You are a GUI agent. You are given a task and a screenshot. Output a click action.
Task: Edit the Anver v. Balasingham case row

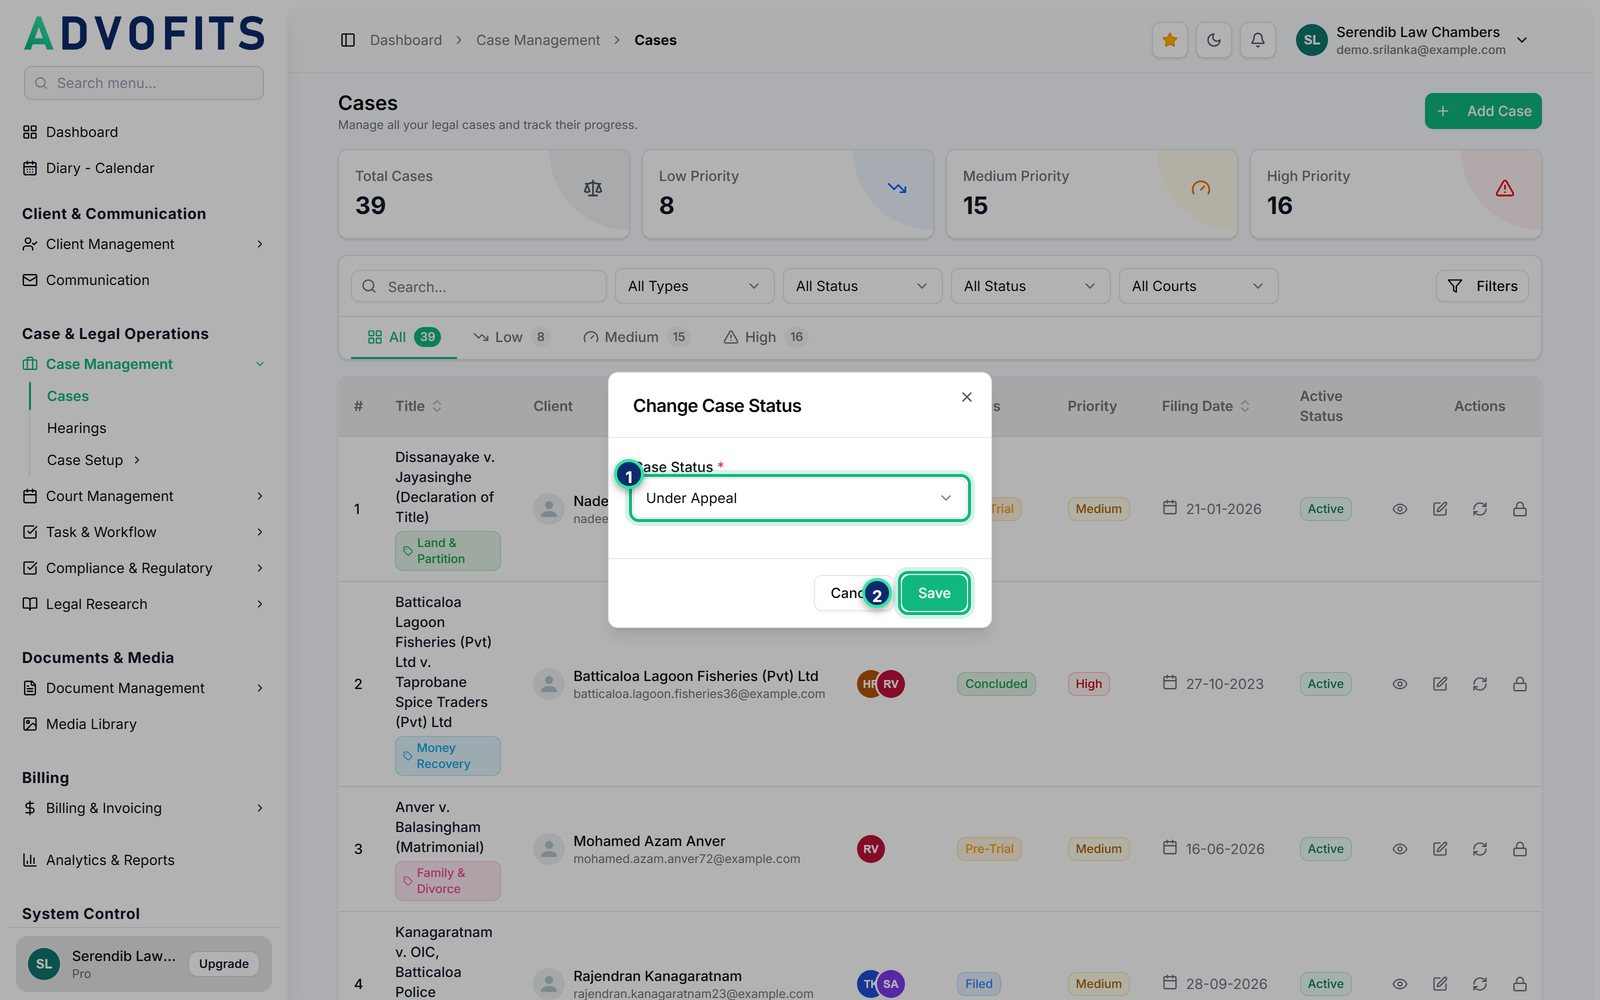pos(1440,849)
